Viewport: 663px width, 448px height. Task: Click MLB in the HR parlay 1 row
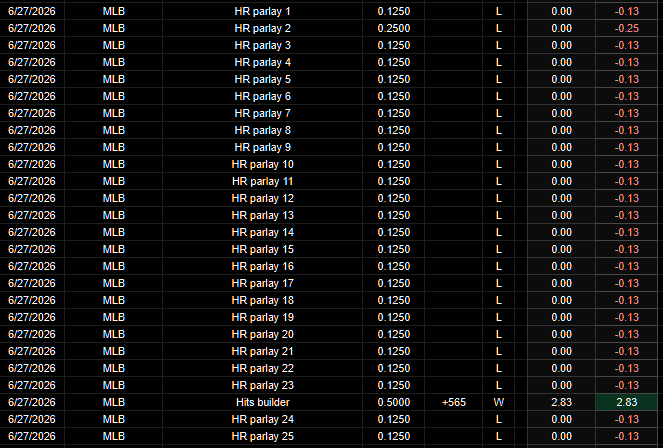coord(113,11)
